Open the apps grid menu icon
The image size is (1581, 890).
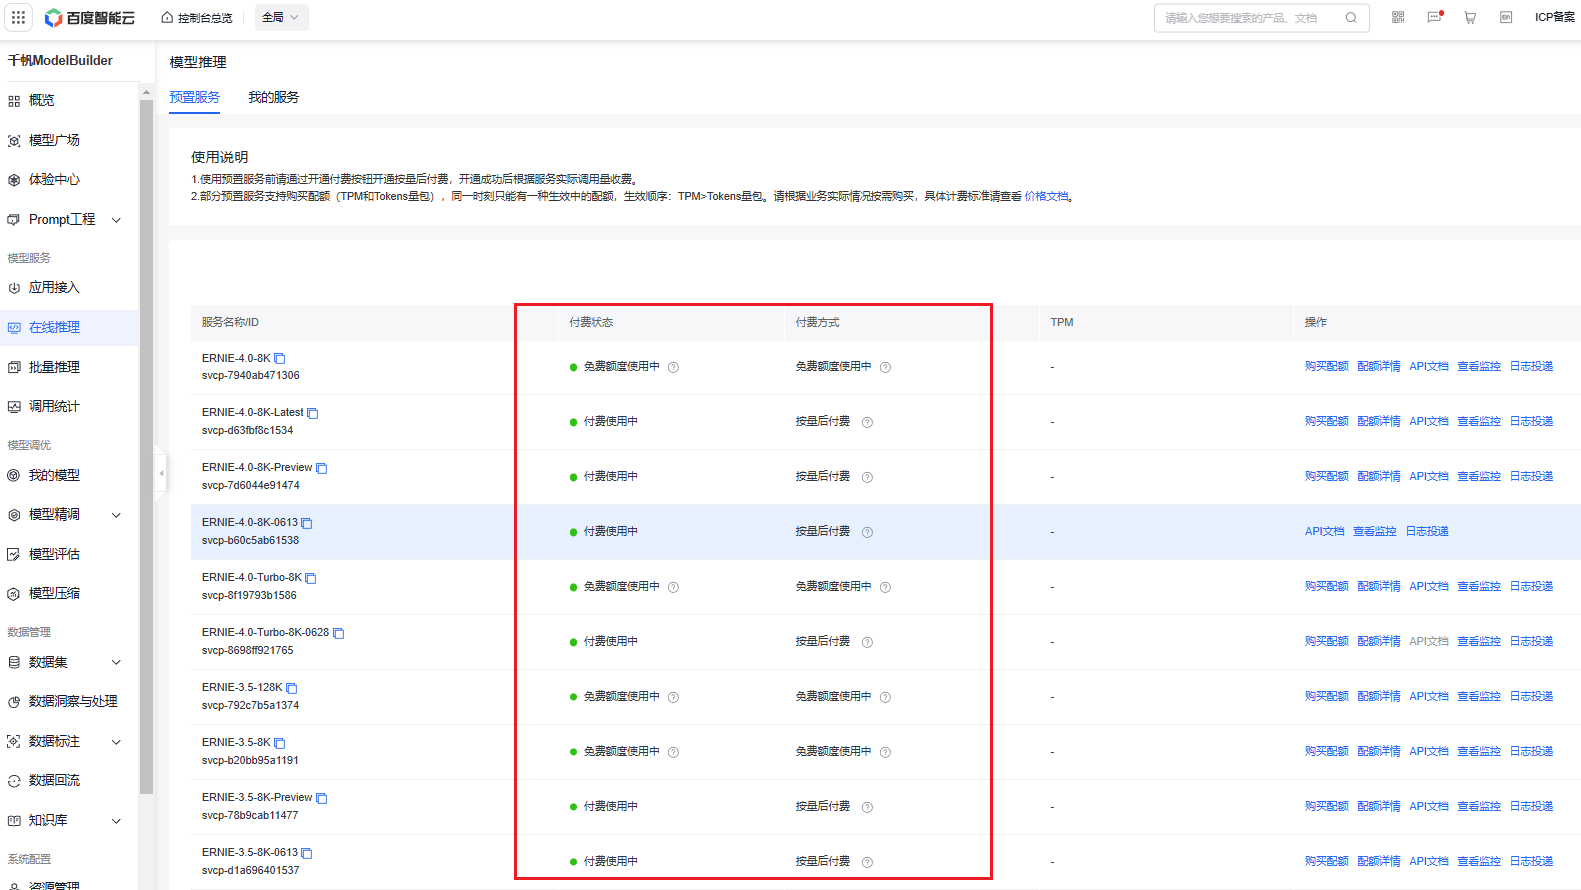tap(18, 17)
